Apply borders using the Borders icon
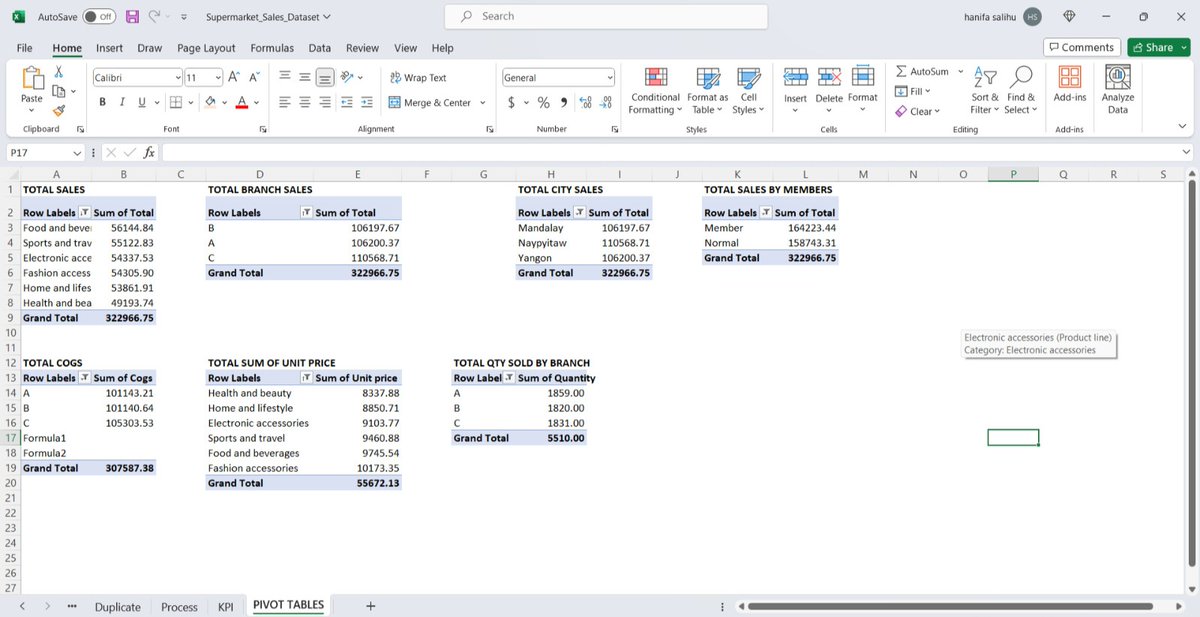Image resolution: width=1200 pixels, height=617 pixels. tap(175, 102)
